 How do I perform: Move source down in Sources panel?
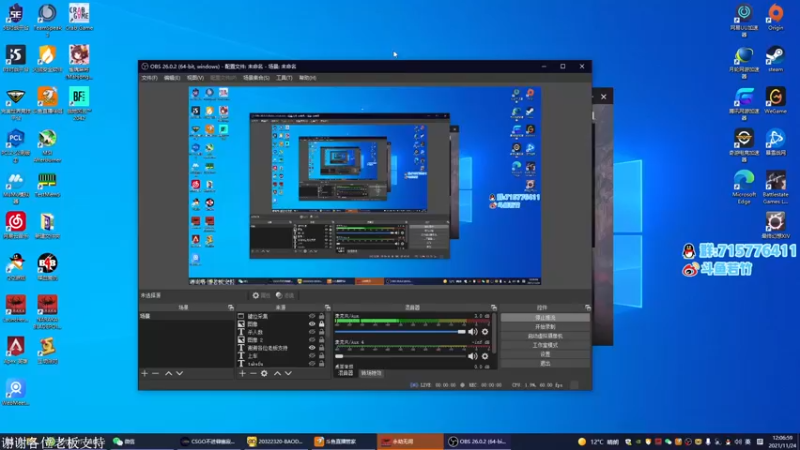(x=288, y=373)
